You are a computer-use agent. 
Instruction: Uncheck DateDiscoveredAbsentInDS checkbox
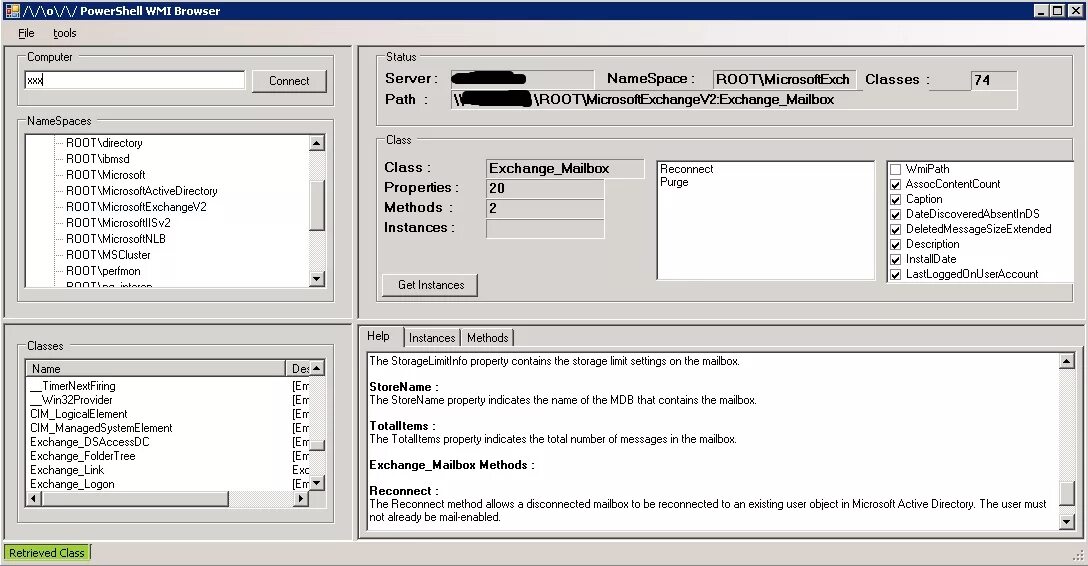[895, 214]
